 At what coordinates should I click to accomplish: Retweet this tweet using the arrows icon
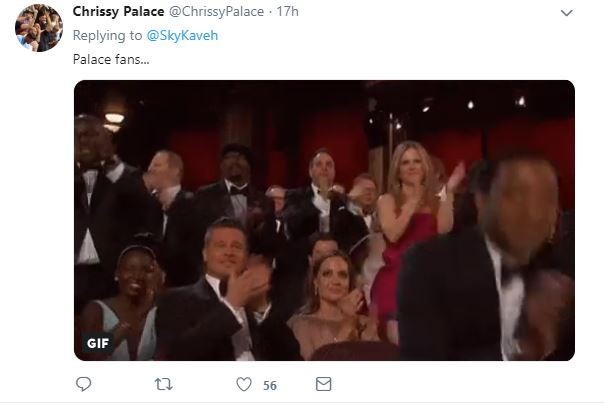pyautogui.click(x=162, y=384)
